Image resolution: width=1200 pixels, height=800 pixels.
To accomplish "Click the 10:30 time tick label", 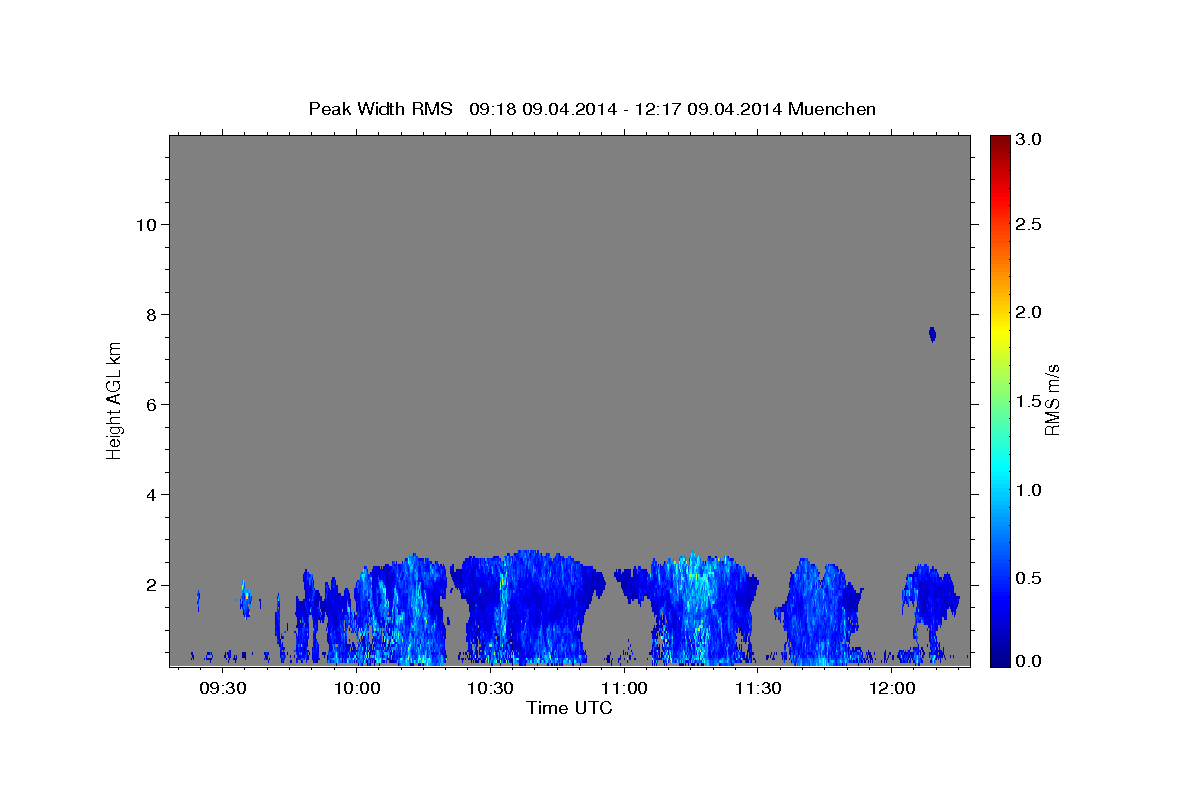I will 491,689.
